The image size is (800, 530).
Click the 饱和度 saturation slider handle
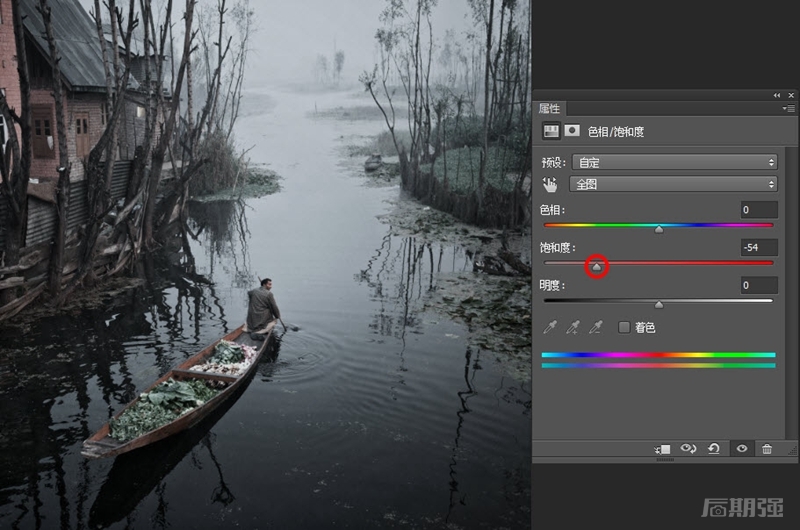point(596,267)
